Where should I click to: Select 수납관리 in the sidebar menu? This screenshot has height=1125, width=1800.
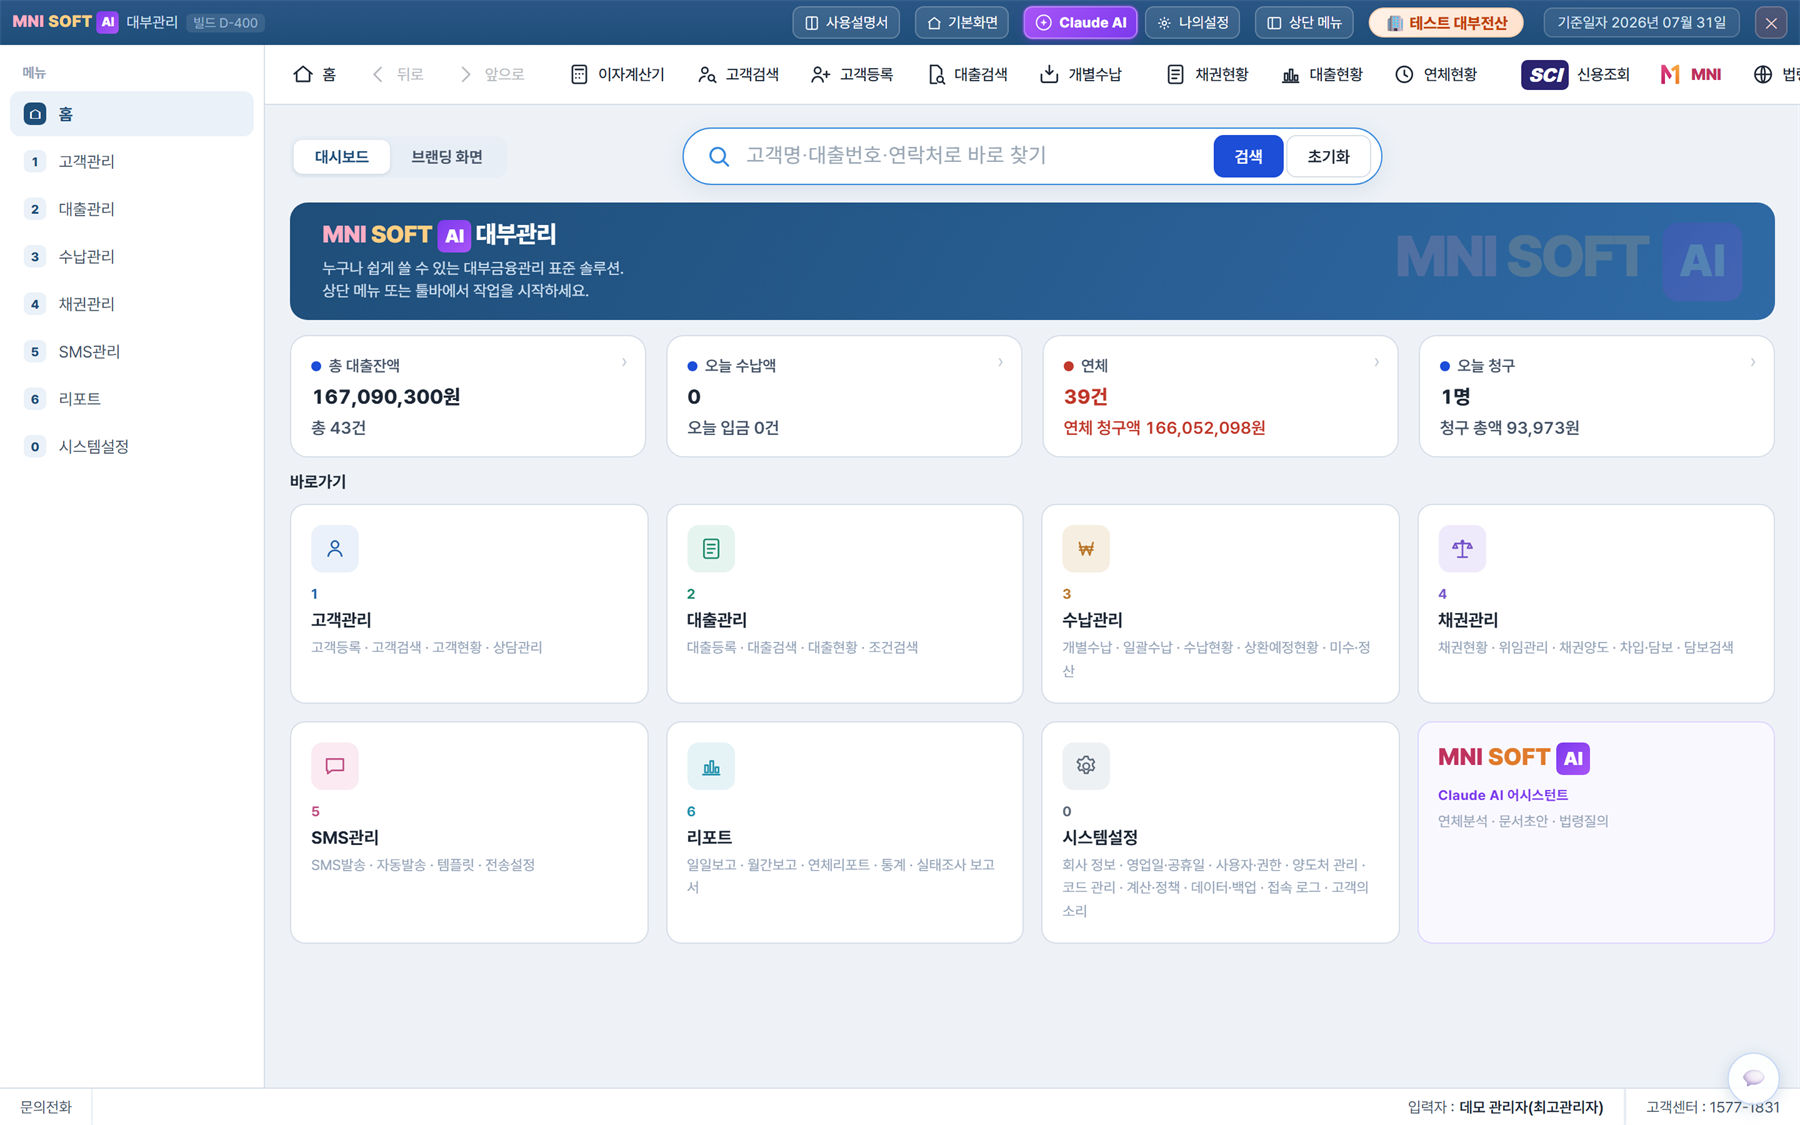click(131, 256)
